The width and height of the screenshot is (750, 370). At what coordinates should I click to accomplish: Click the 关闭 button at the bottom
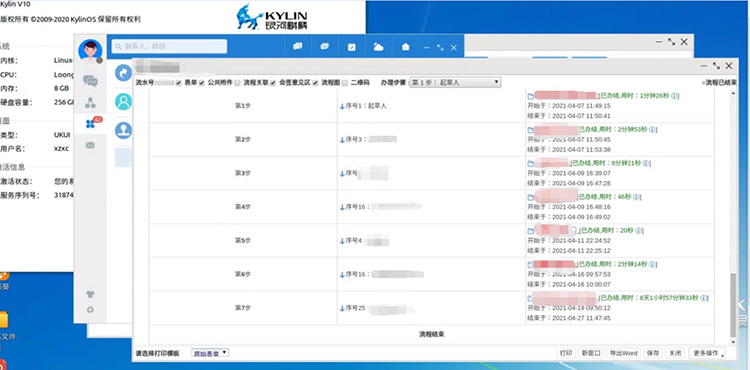[x=674, y=353]
